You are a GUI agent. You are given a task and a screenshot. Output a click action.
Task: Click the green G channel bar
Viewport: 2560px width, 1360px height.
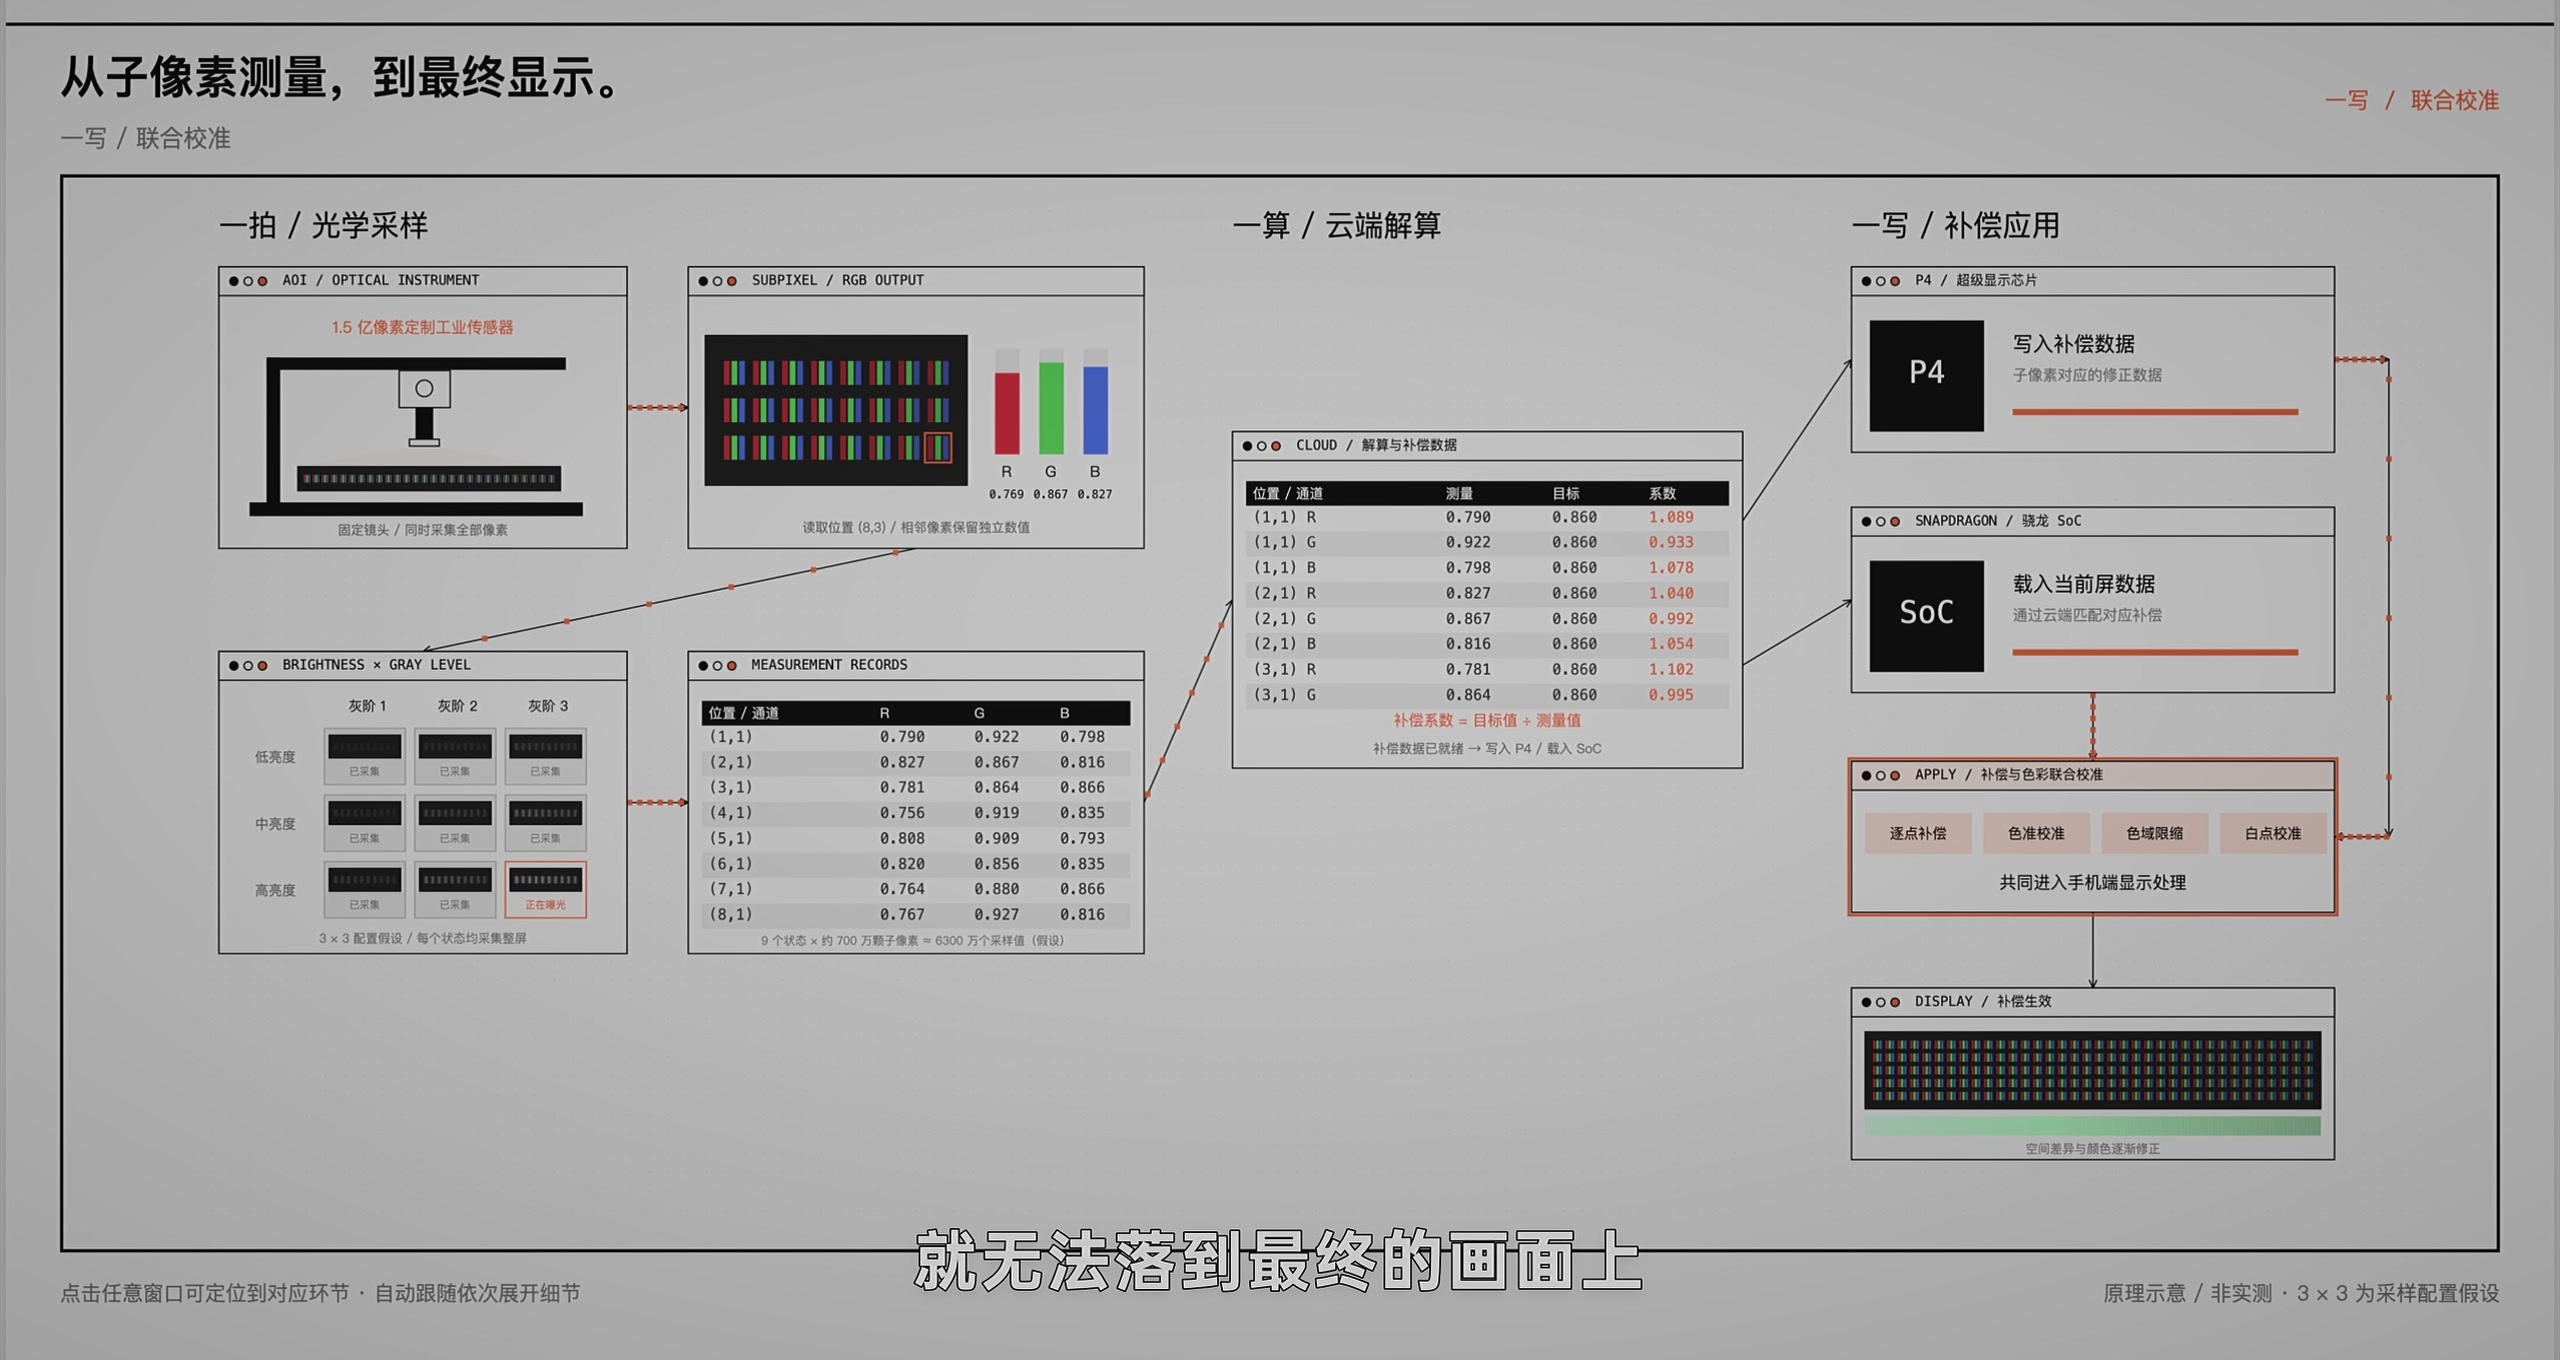tap(1050, 407)
